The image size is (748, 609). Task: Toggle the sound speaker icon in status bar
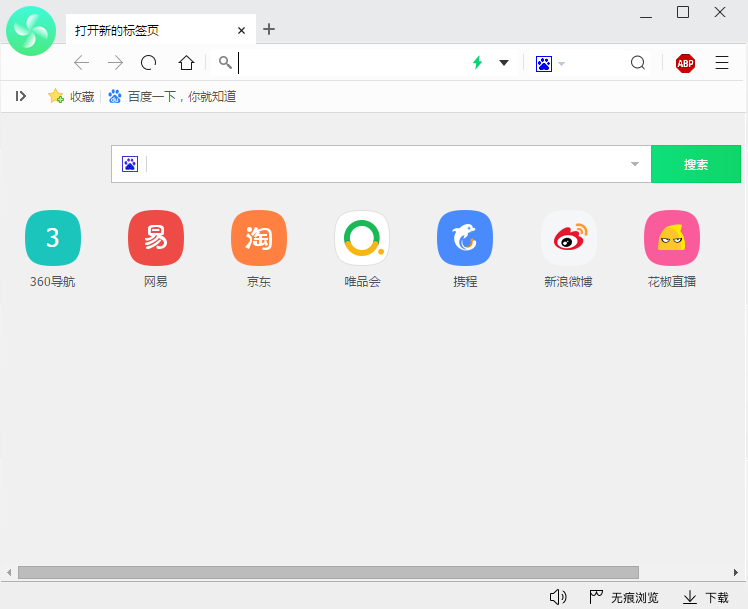coord(558,597)
